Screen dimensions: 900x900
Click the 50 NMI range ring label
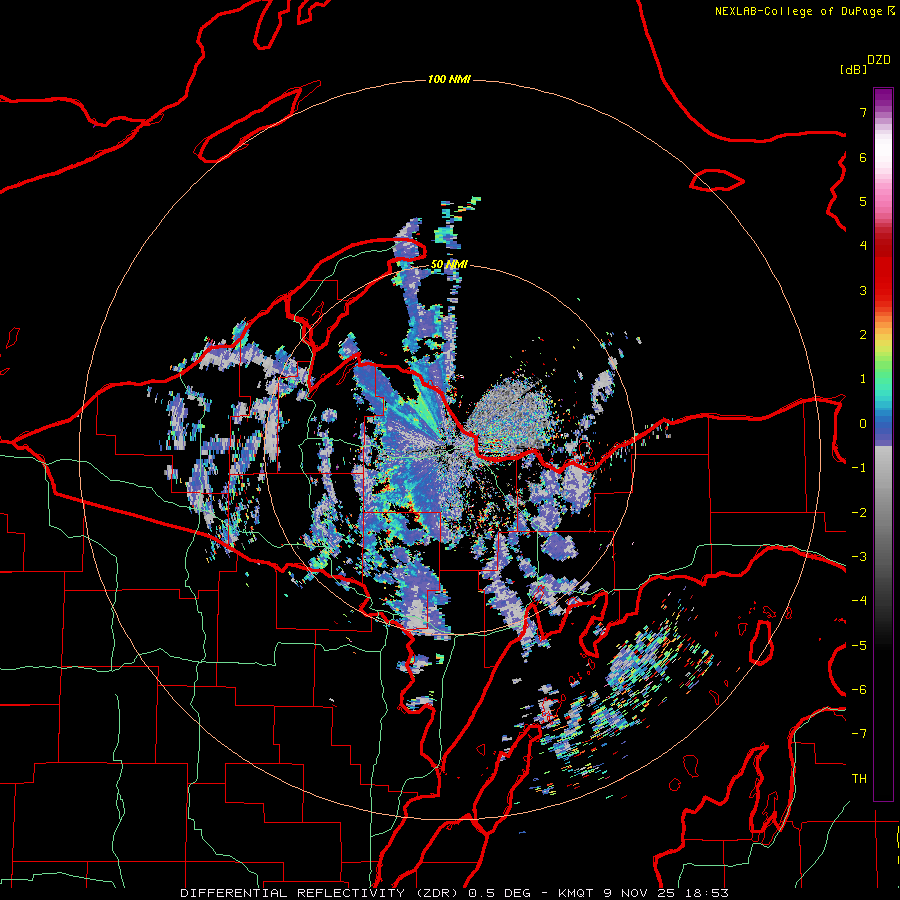pos(449,264)
